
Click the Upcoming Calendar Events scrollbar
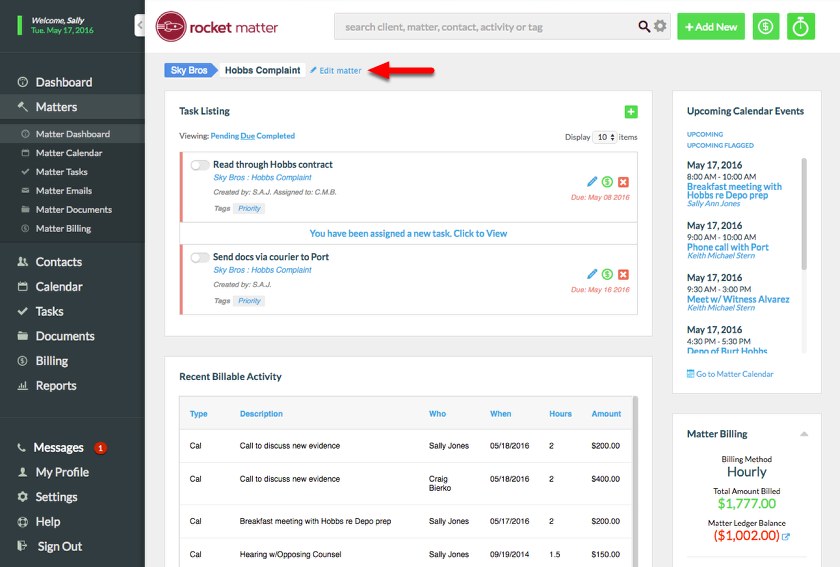(x=804, y=214)
